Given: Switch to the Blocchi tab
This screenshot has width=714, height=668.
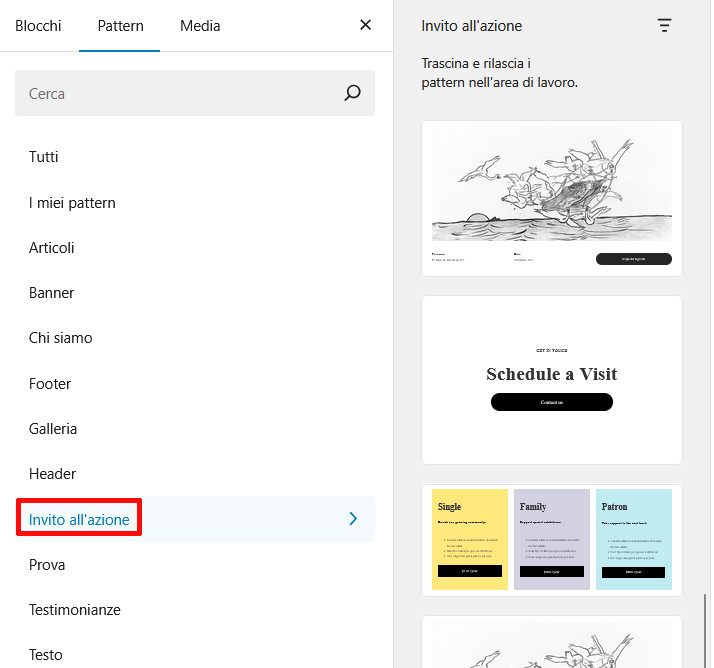Looking at the screenshot, I should (x=38, y=26).
